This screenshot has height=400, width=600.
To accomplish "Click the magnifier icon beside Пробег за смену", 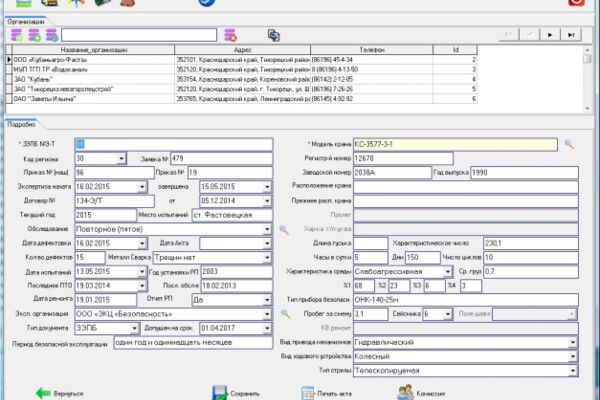I will 285,314.
